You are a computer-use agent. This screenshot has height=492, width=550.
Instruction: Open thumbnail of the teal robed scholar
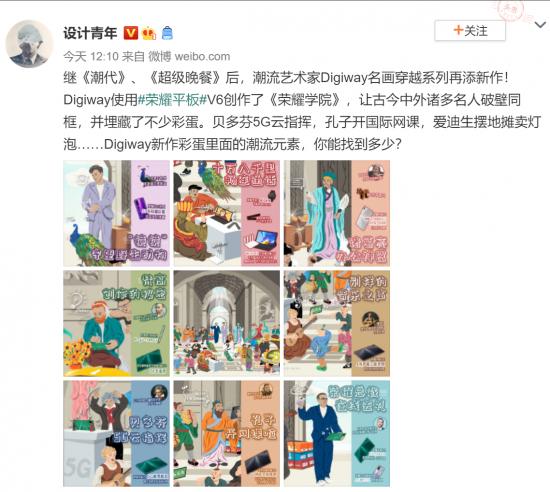[337, 213]
